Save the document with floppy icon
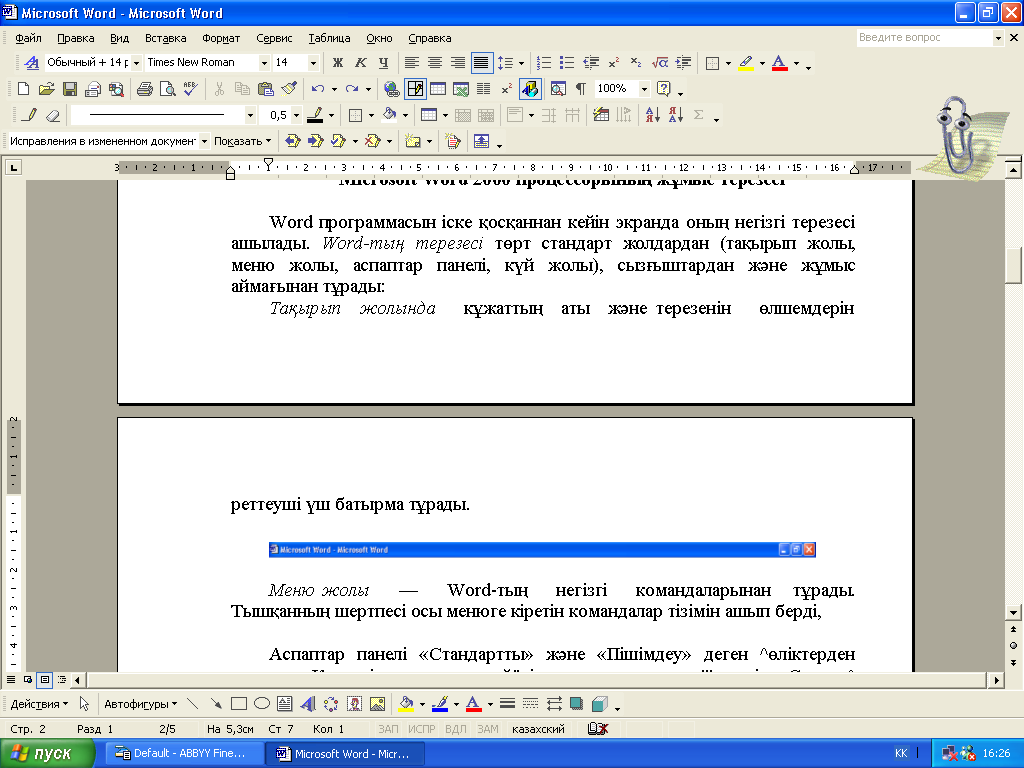Image resolution: width=1024 pixels, height=768 pixels. coord(69,89)
